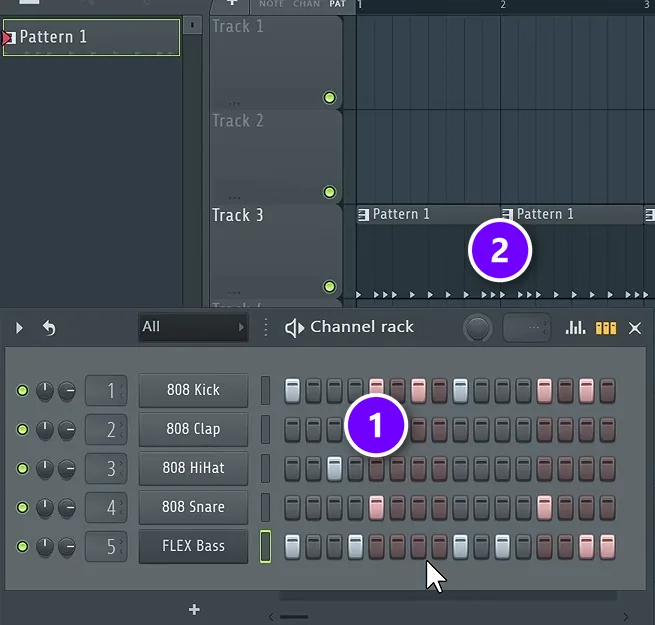Image resolution: width=655 pixels, height=625 pixels.
Task: Set mixer track number for FLEX Bass
Action: 106,546
